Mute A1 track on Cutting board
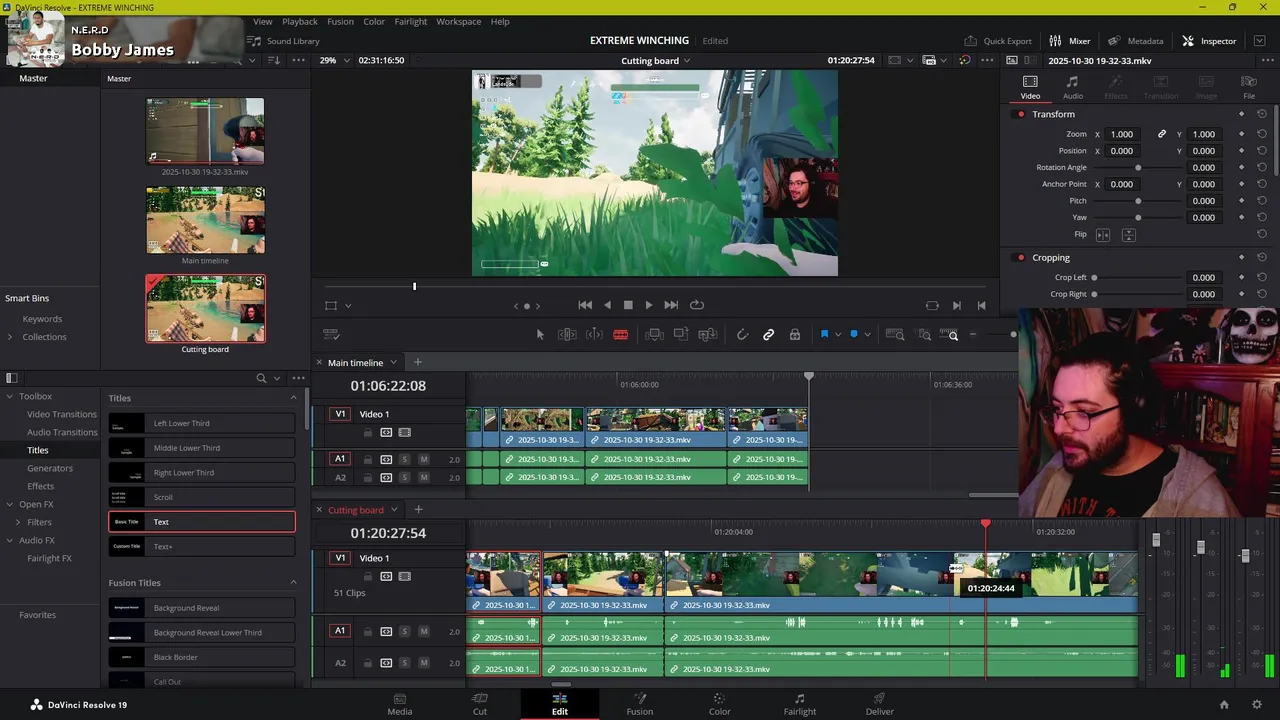 tap(424, 631)
